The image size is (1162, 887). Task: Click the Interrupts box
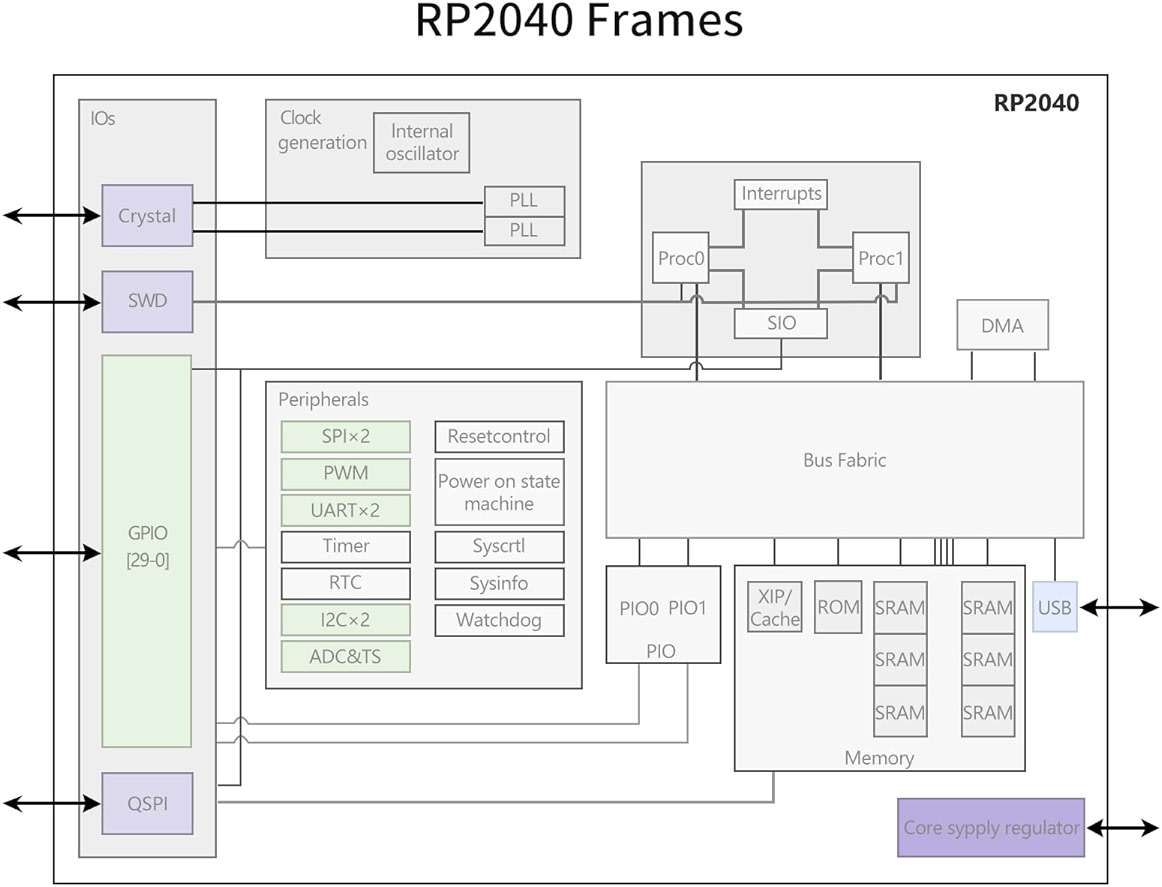tap(781, 194)
